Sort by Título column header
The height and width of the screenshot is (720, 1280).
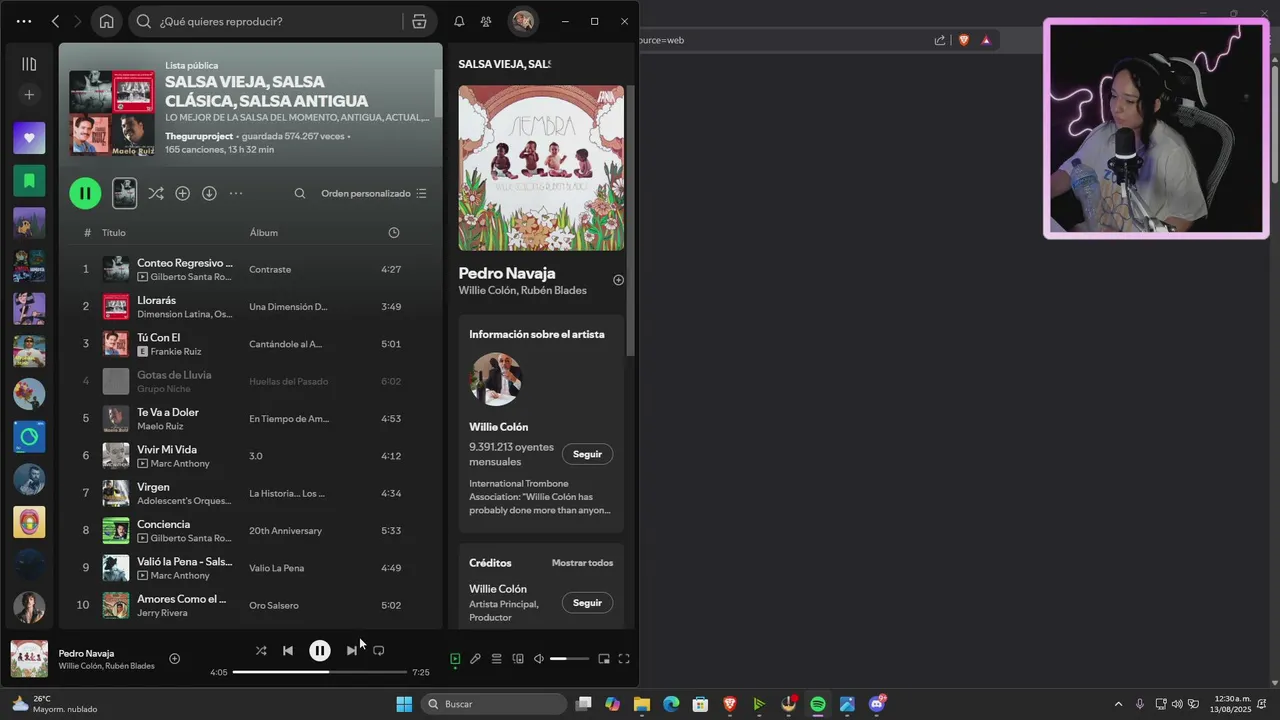pyautogui.click(x=114, y=233)
